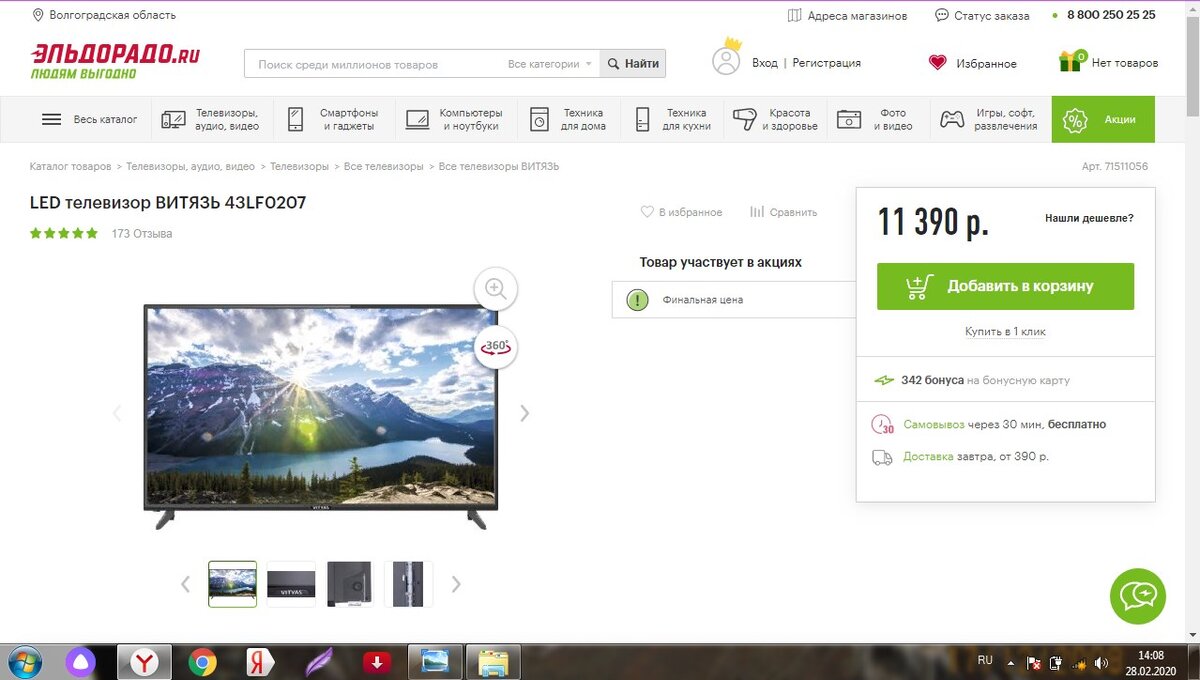Click Купить в 1 клик link

(1005, 331)
